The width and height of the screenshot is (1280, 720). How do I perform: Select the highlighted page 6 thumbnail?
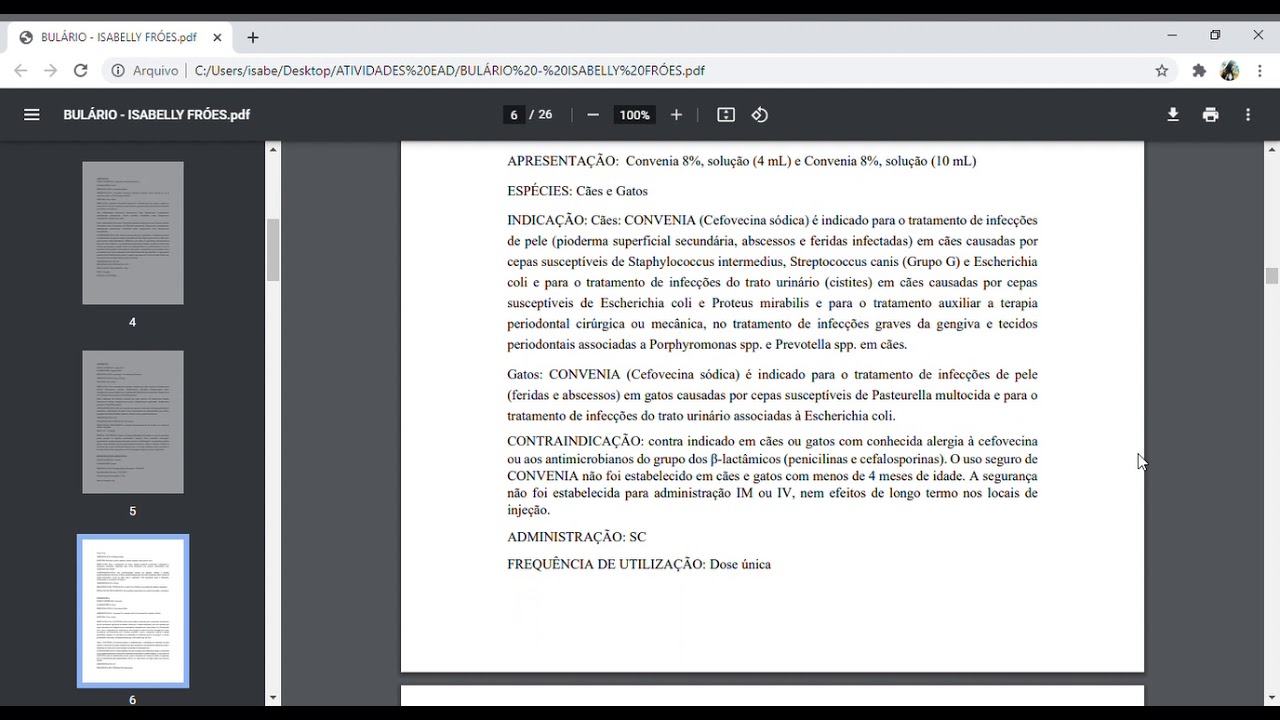click(x=133, y=611)
